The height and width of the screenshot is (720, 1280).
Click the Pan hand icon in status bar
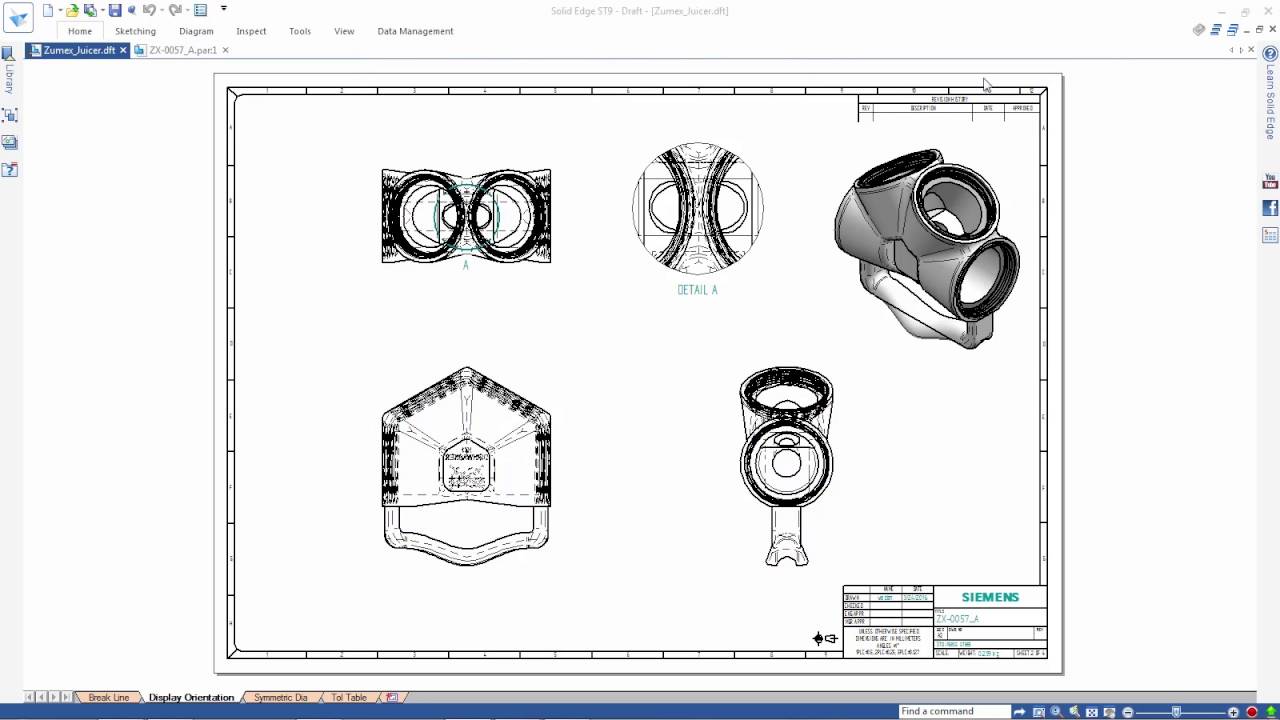[x=1109, y=712]
